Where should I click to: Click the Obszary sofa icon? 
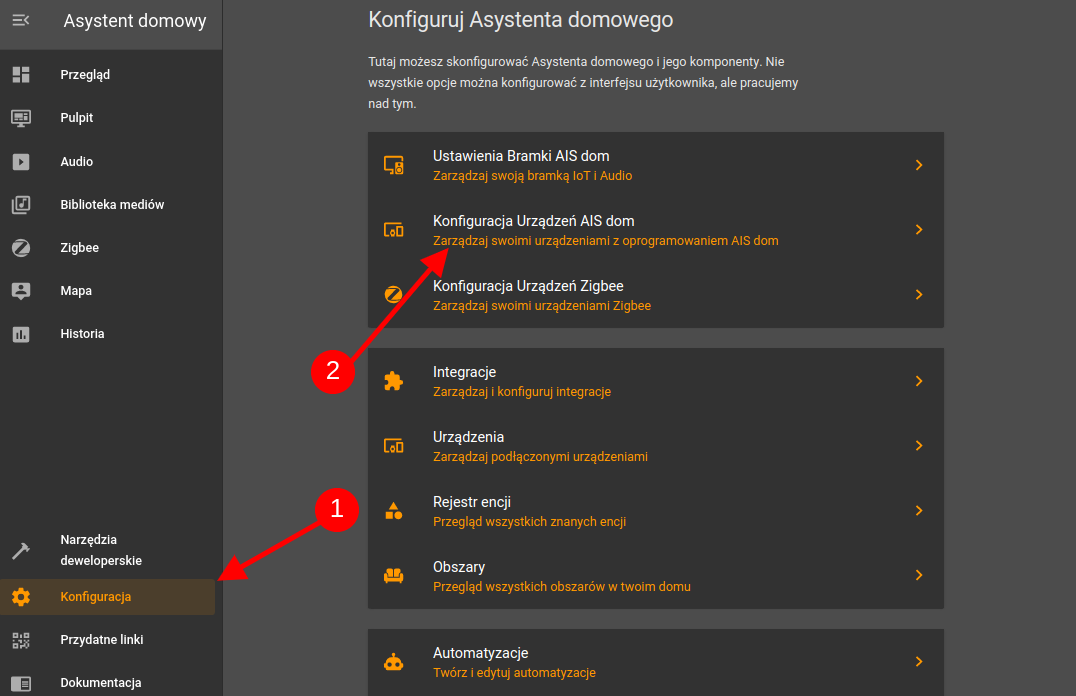coord(393,575)
